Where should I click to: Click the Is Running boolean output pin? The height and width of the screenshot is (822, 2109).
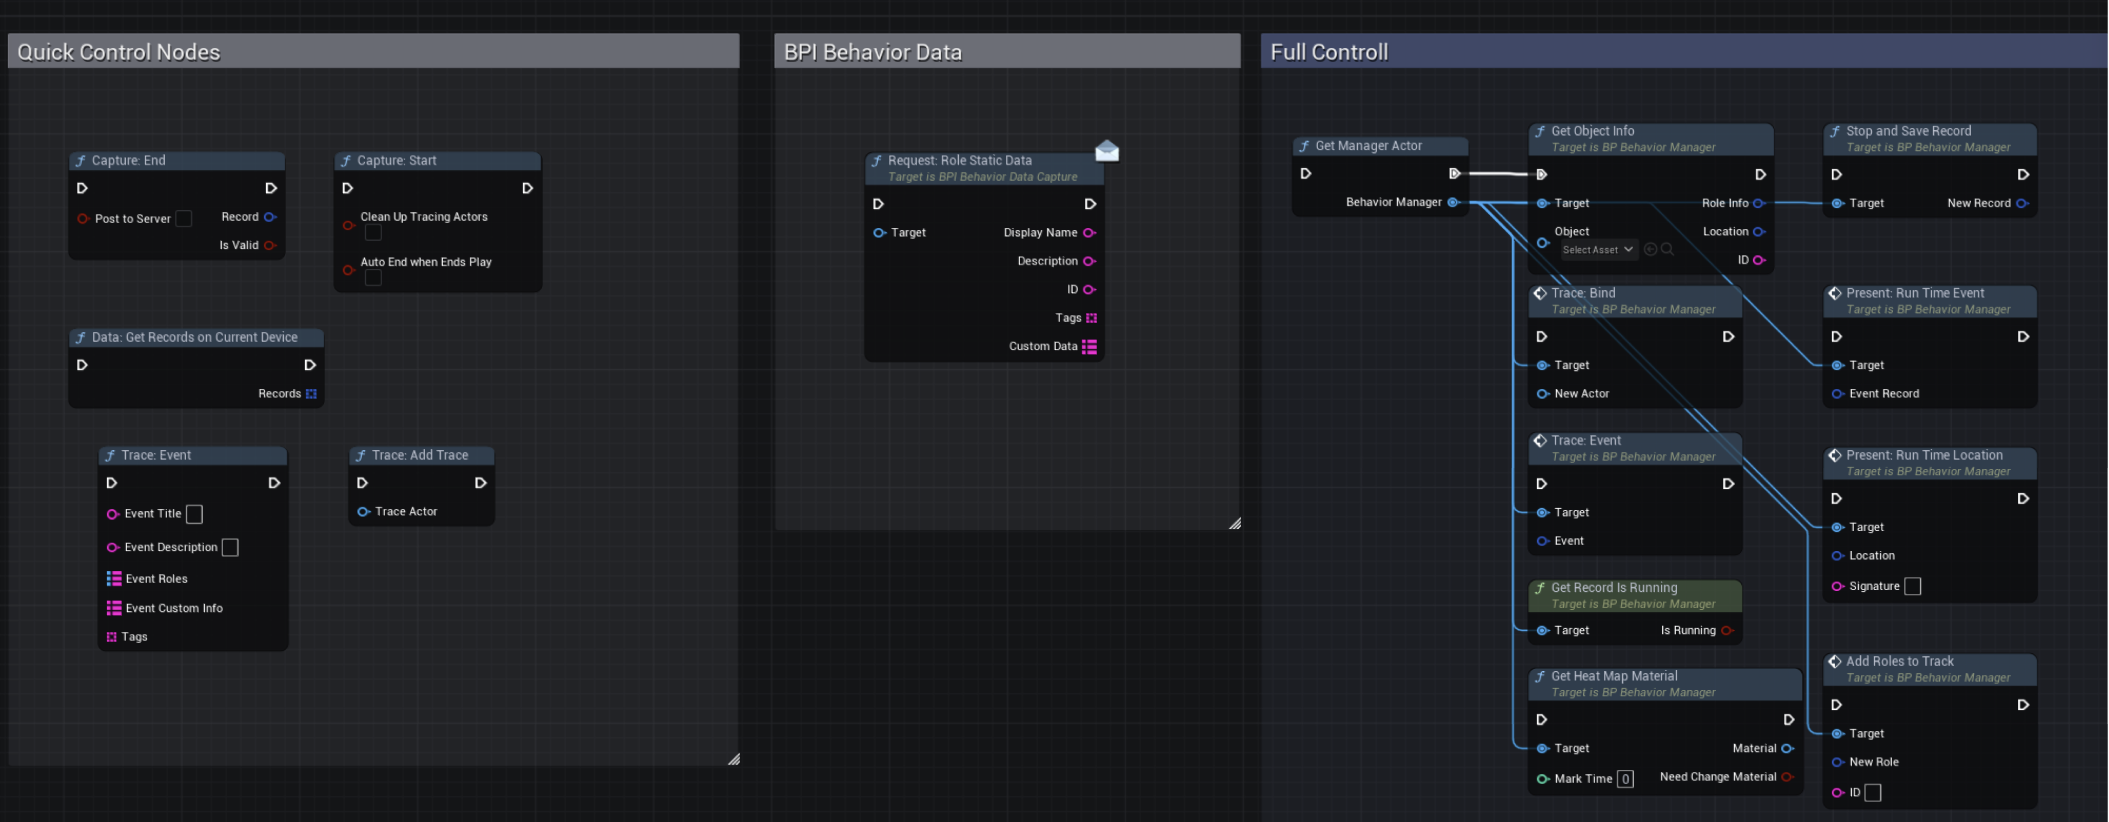tap(1727, 631)
